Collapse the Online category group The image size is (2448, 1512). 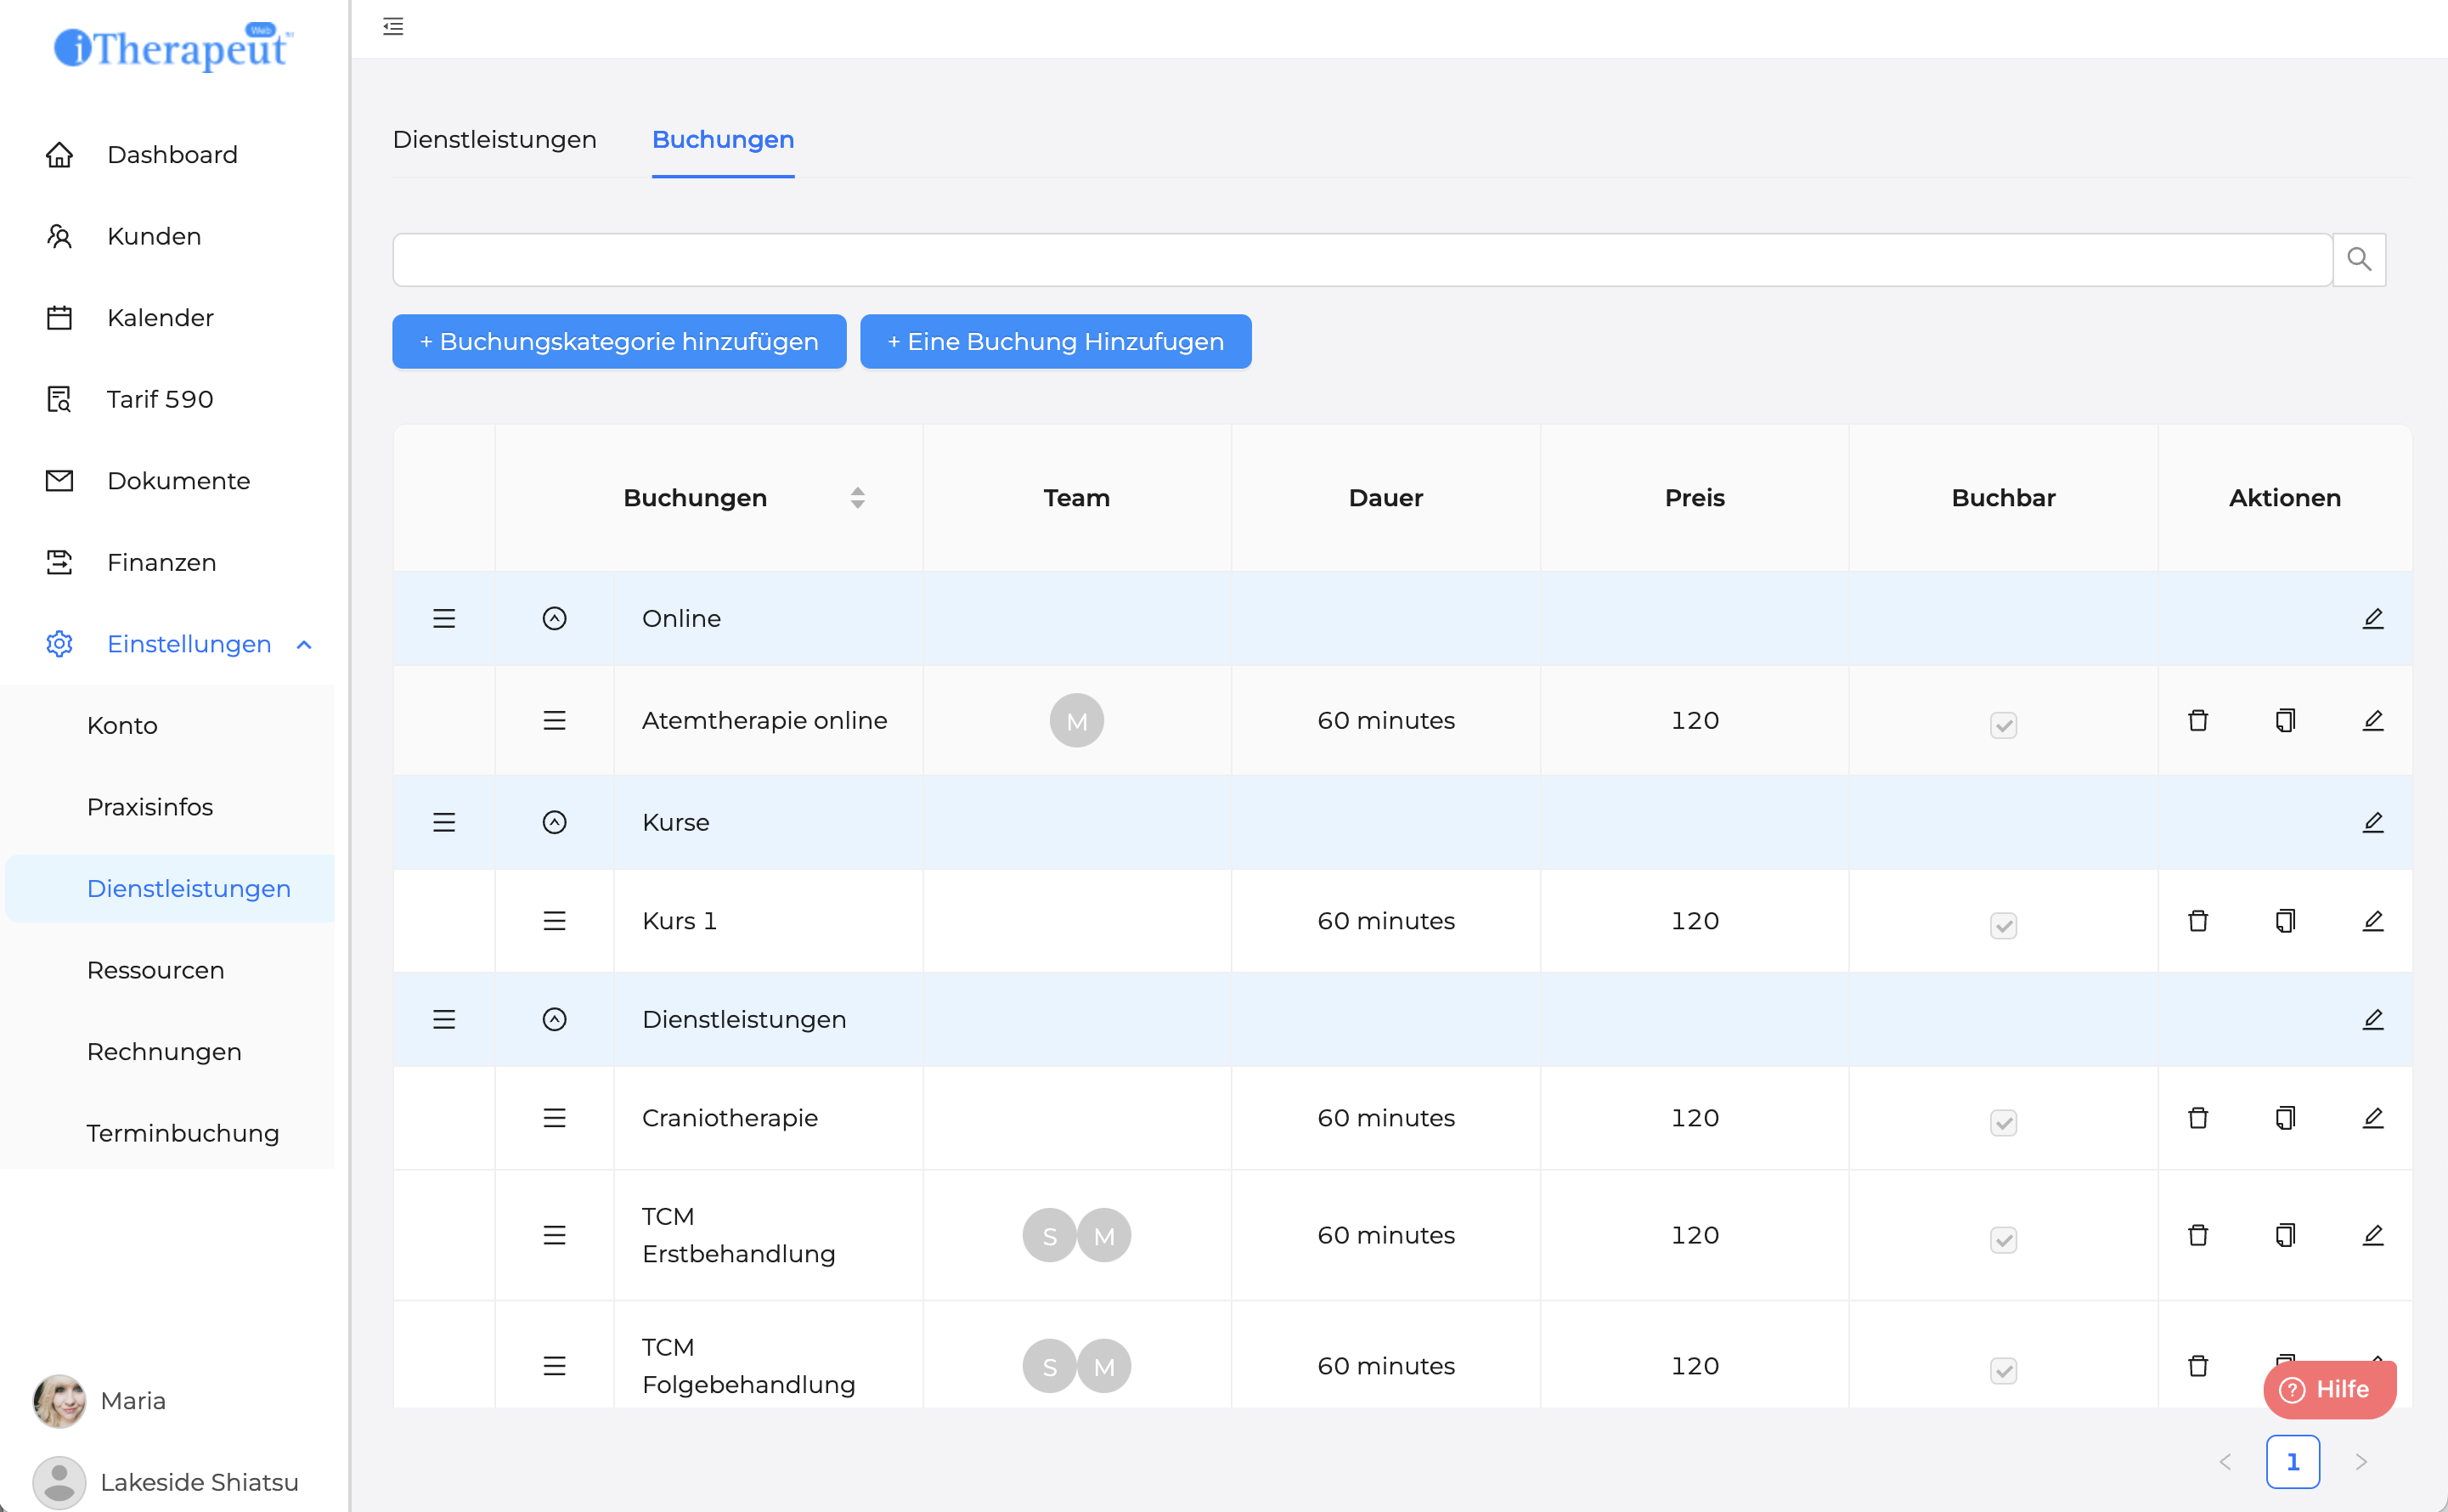554,618
